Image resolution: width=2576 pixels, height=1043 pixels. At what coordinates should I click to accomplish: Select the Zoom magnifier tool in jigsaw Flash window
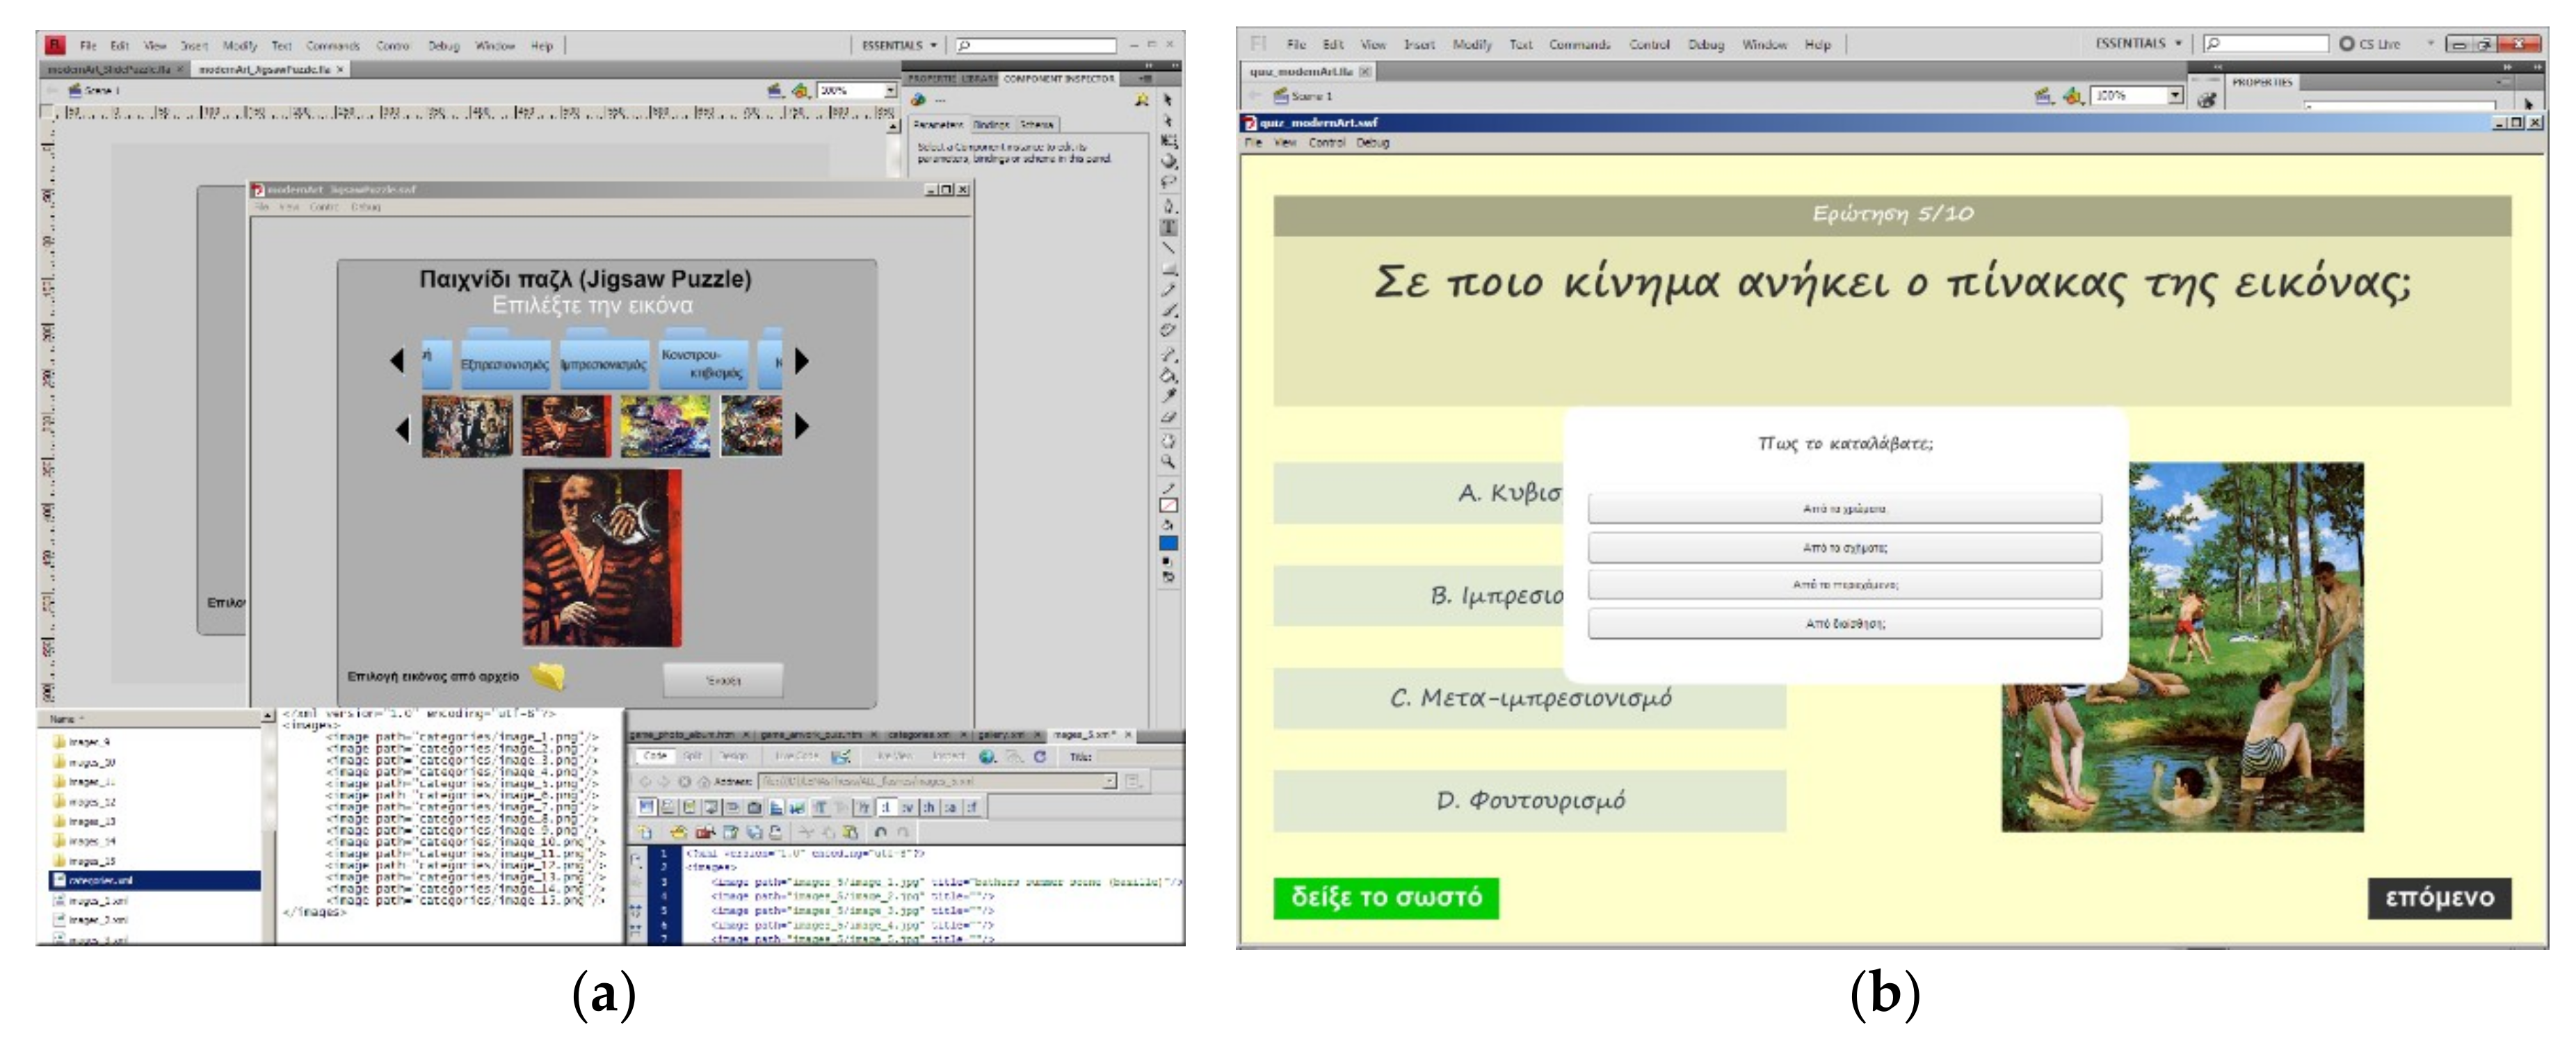point(1167,462)
